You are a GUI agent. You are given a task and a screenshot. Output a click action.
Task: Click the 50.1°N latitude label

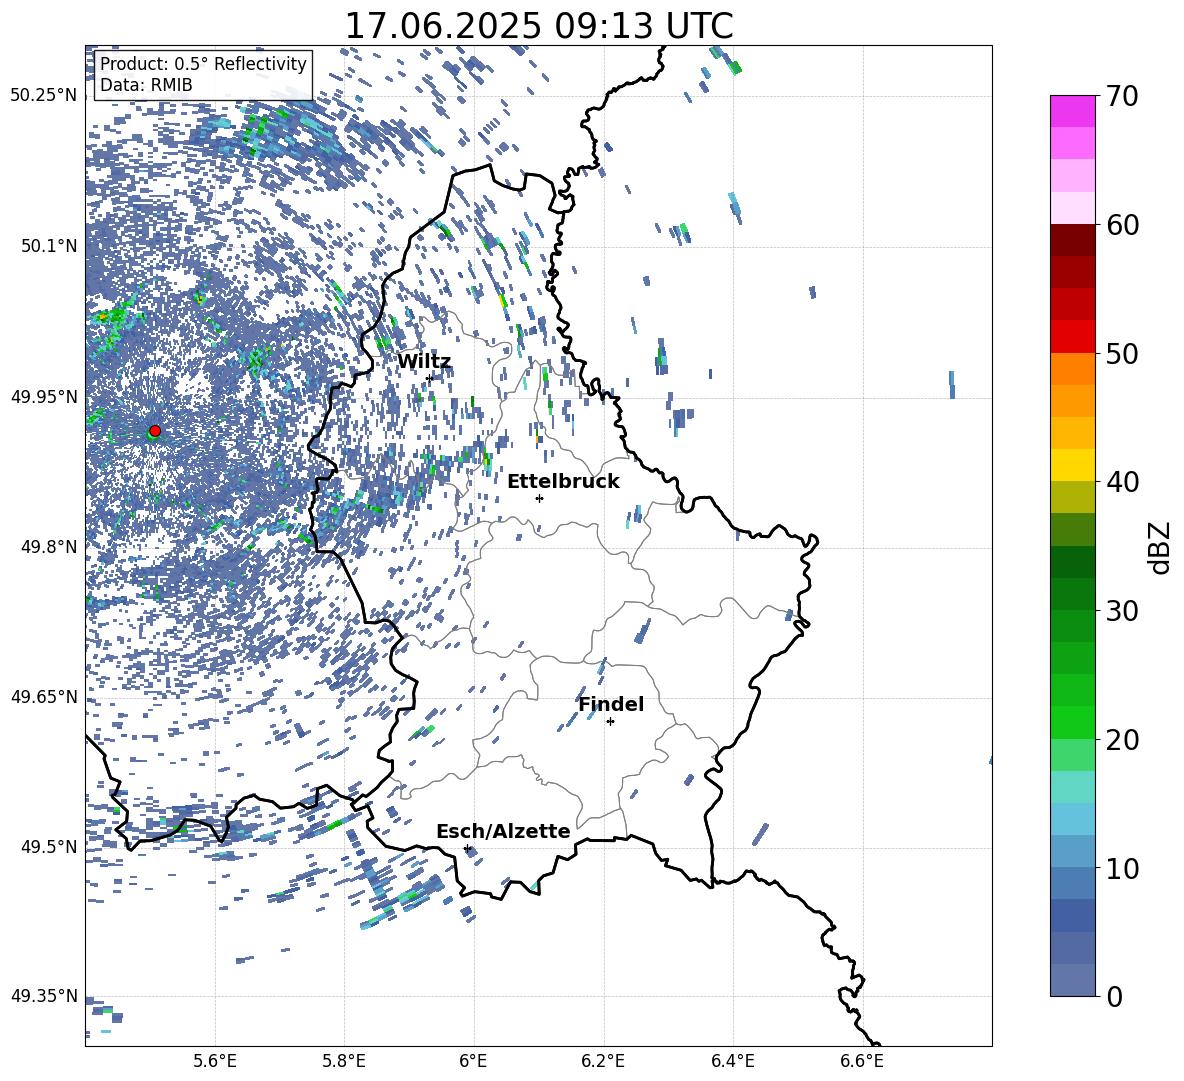click(x=49, y=246)
